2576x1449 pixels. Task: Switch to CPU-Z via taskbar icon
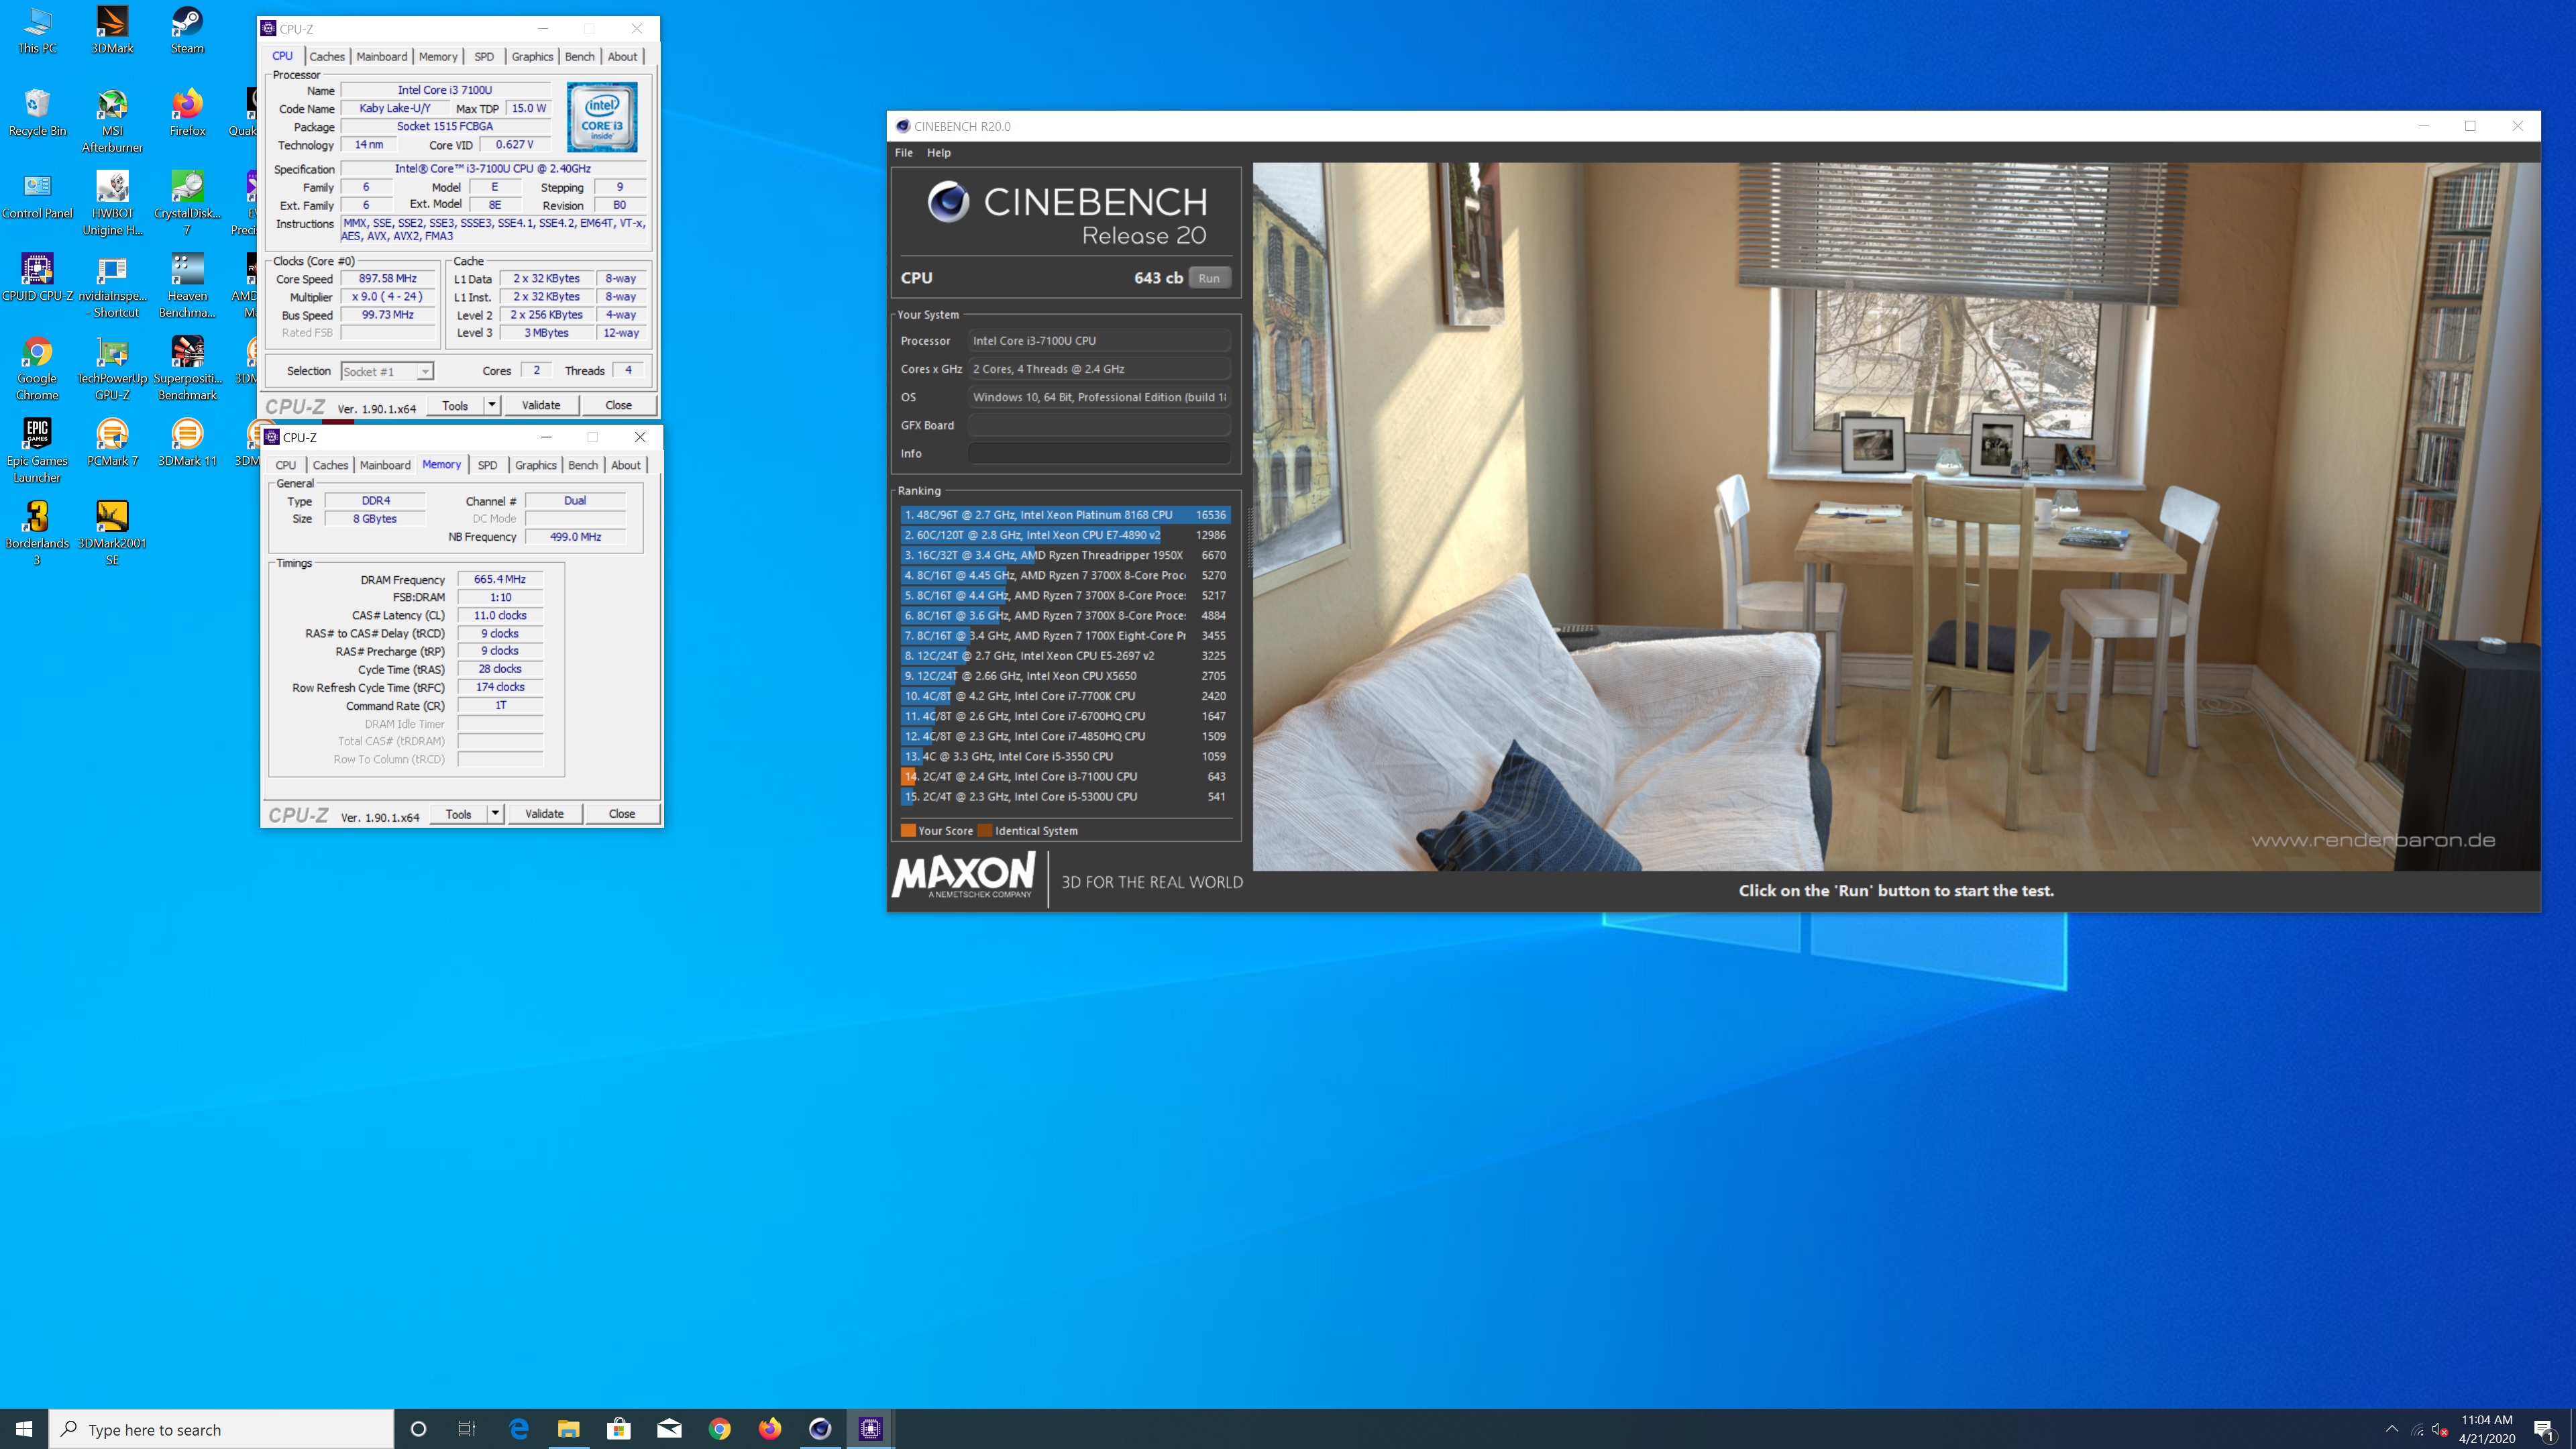point(870,1429)
